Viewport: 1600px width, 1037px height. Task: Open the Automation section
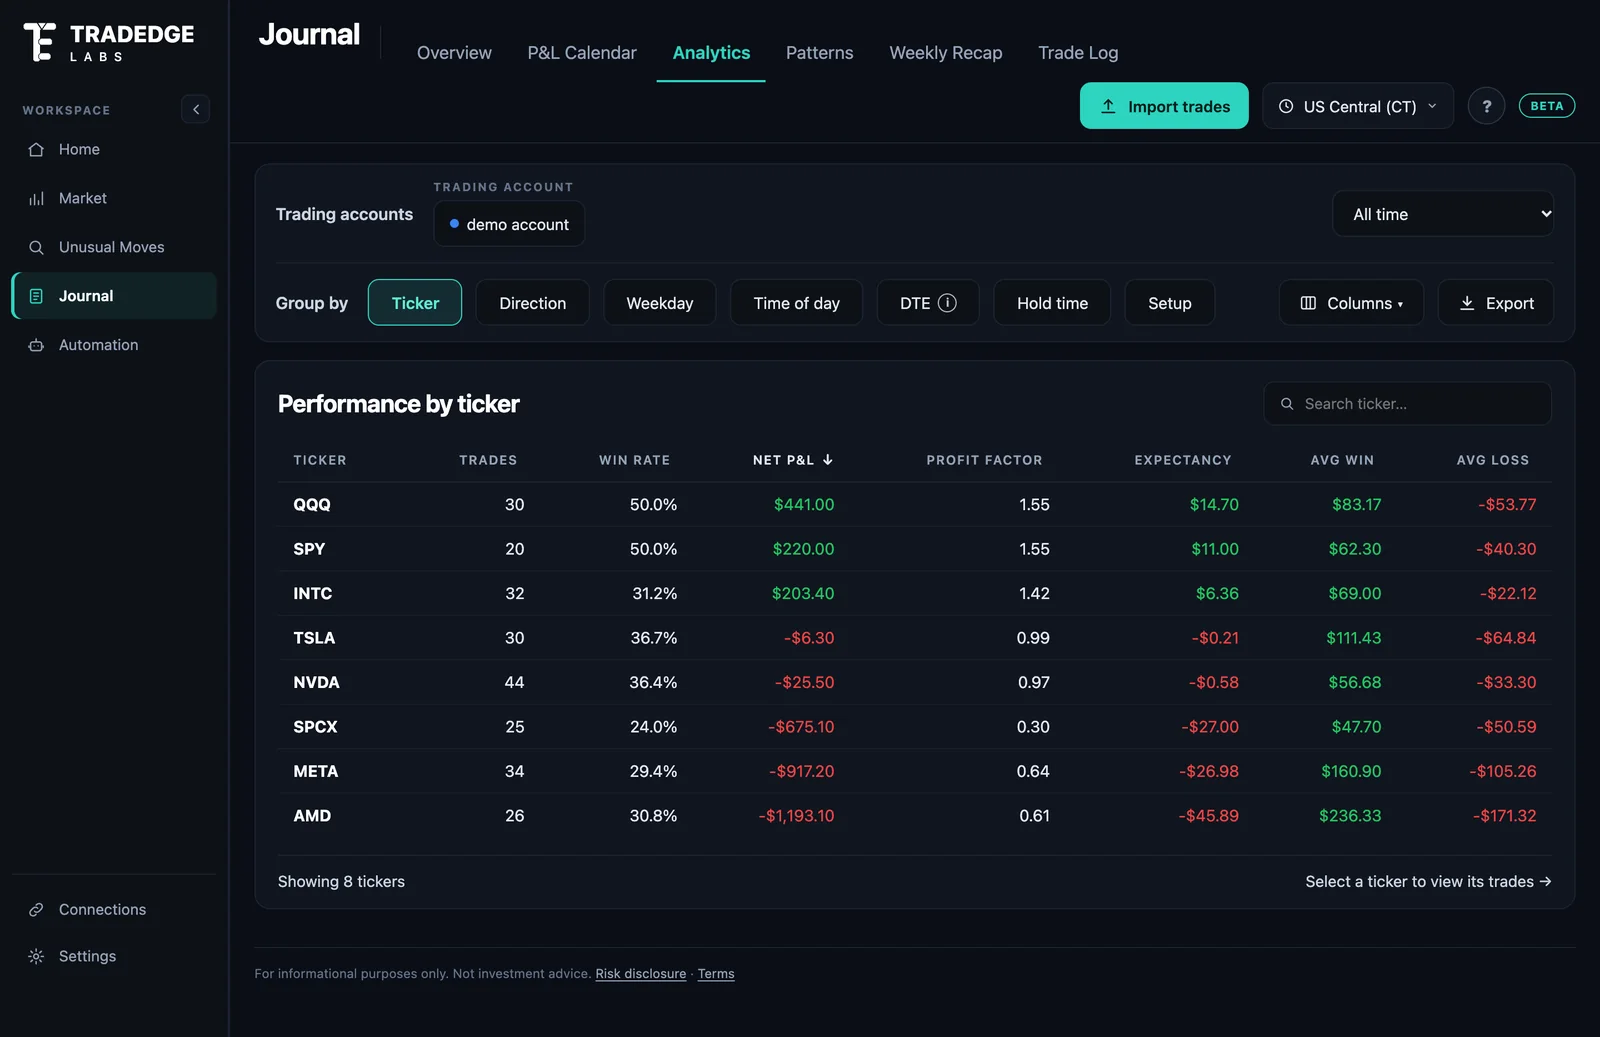114,345
